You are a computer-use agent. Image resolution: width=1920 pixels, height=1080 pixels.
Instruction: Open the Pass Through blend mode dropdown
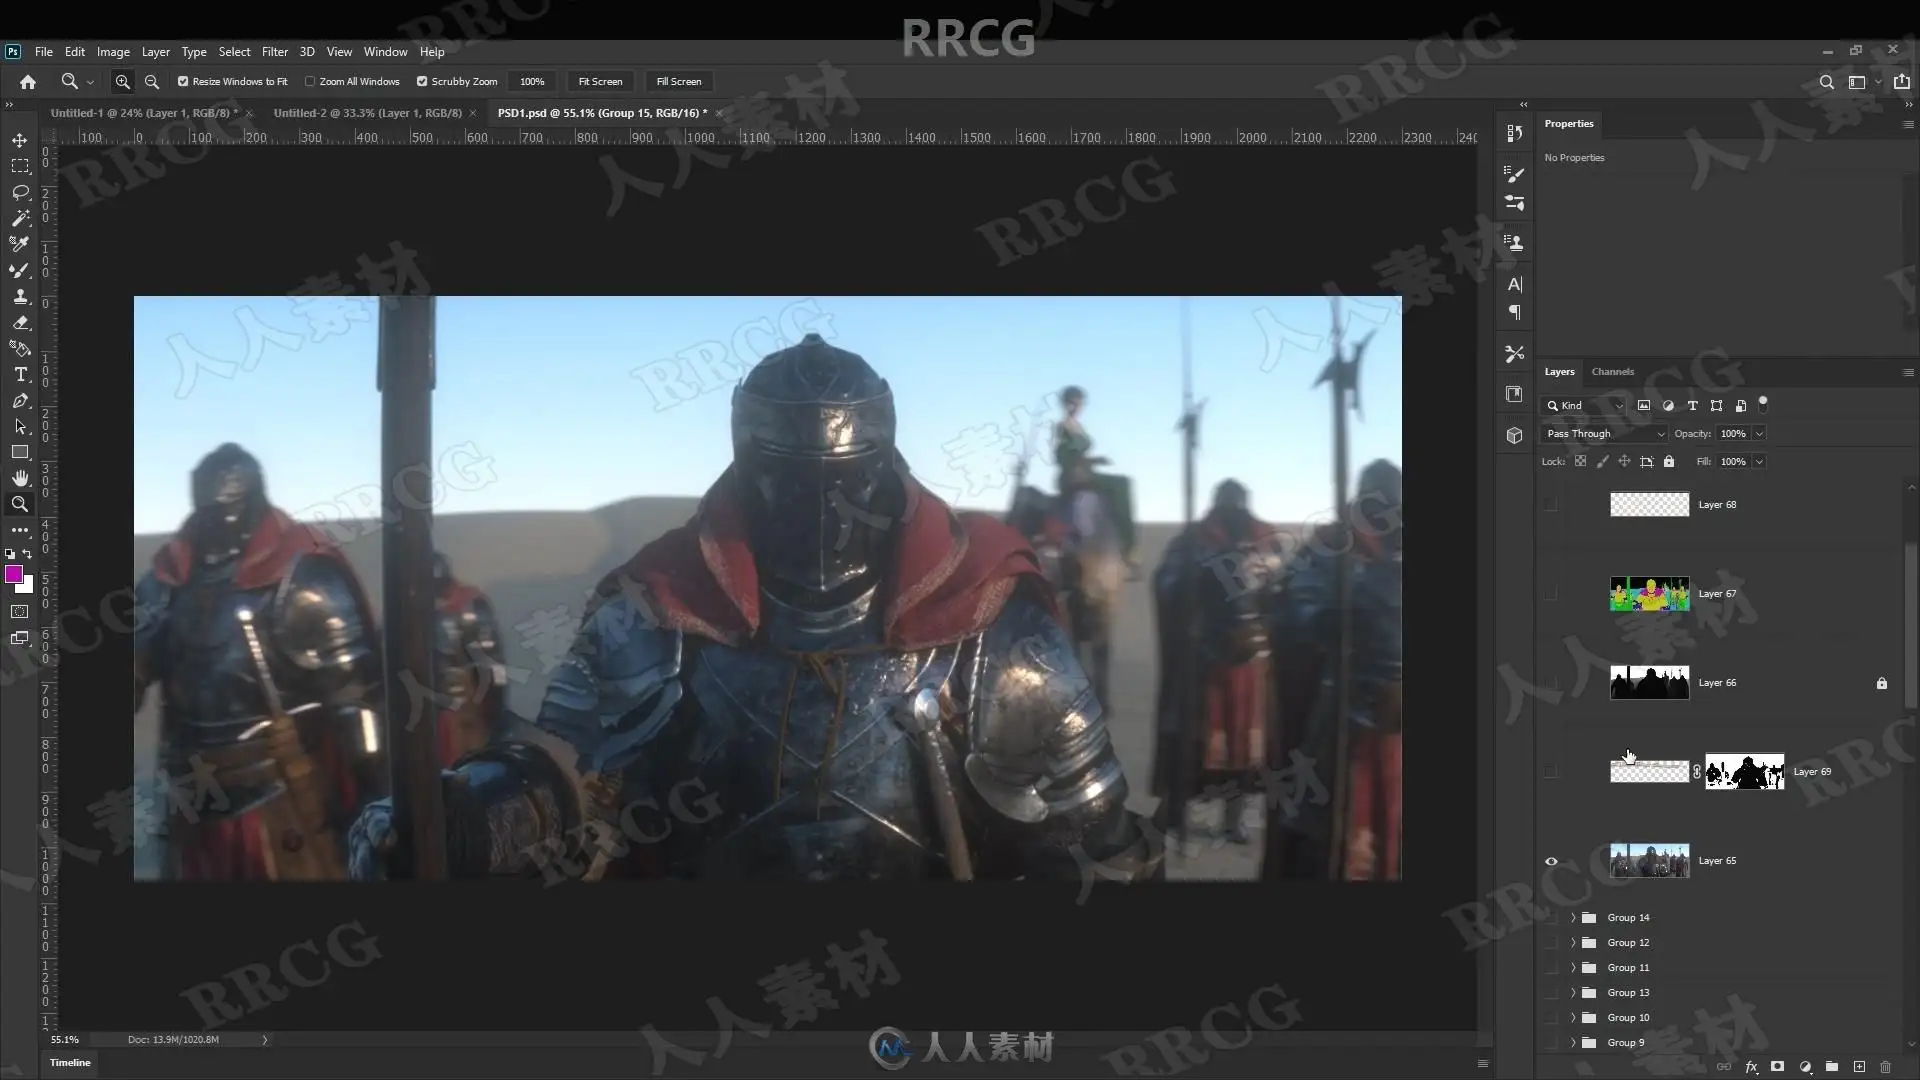tap(1605, 434)
